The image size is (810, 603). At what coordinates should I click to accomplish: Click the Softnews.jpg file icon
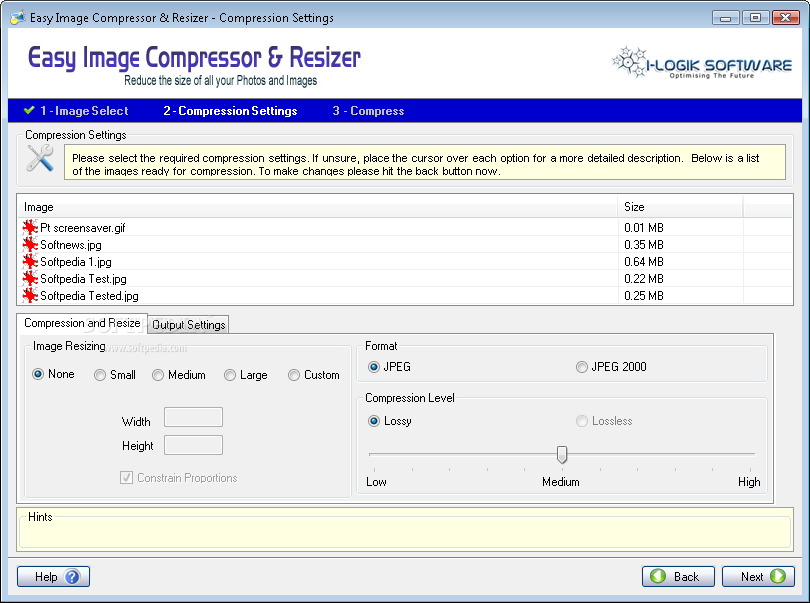30,244
